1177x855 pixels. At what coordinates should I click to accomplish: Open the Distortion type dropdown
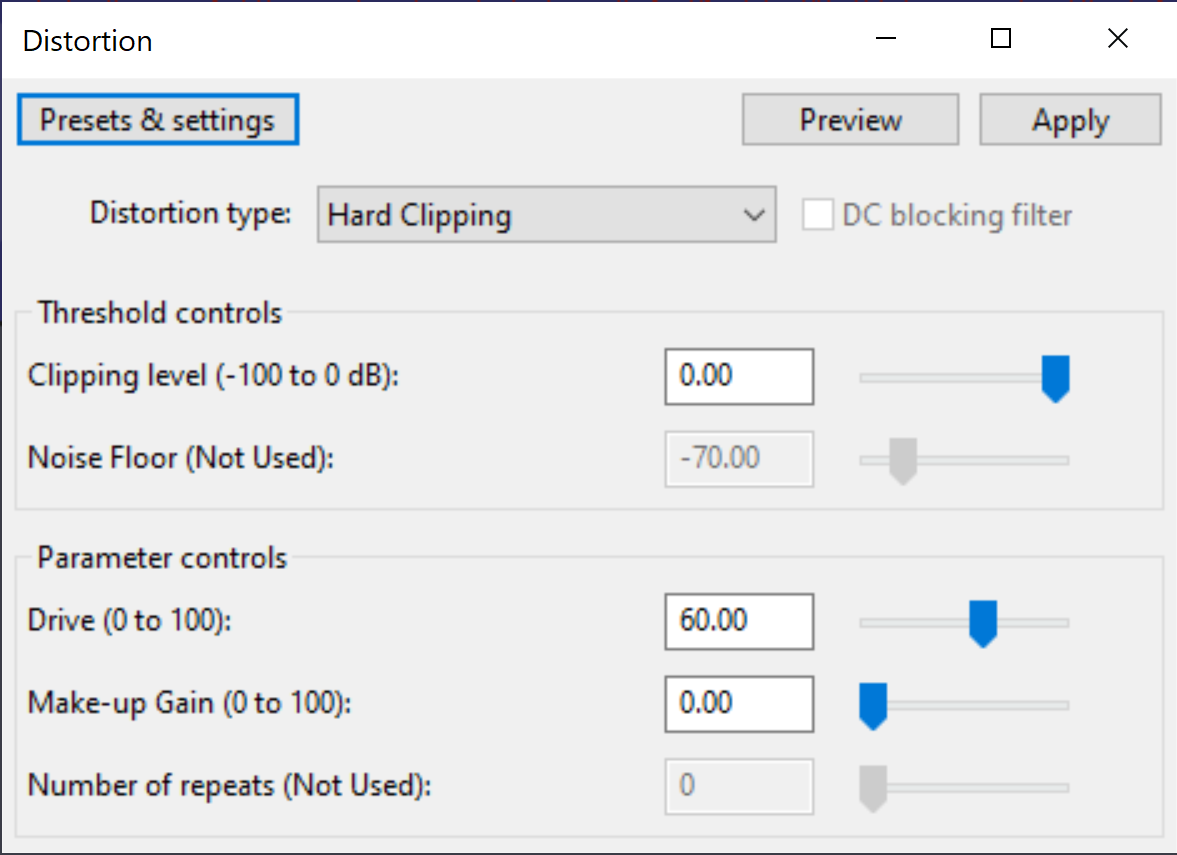tap(546, 215)
